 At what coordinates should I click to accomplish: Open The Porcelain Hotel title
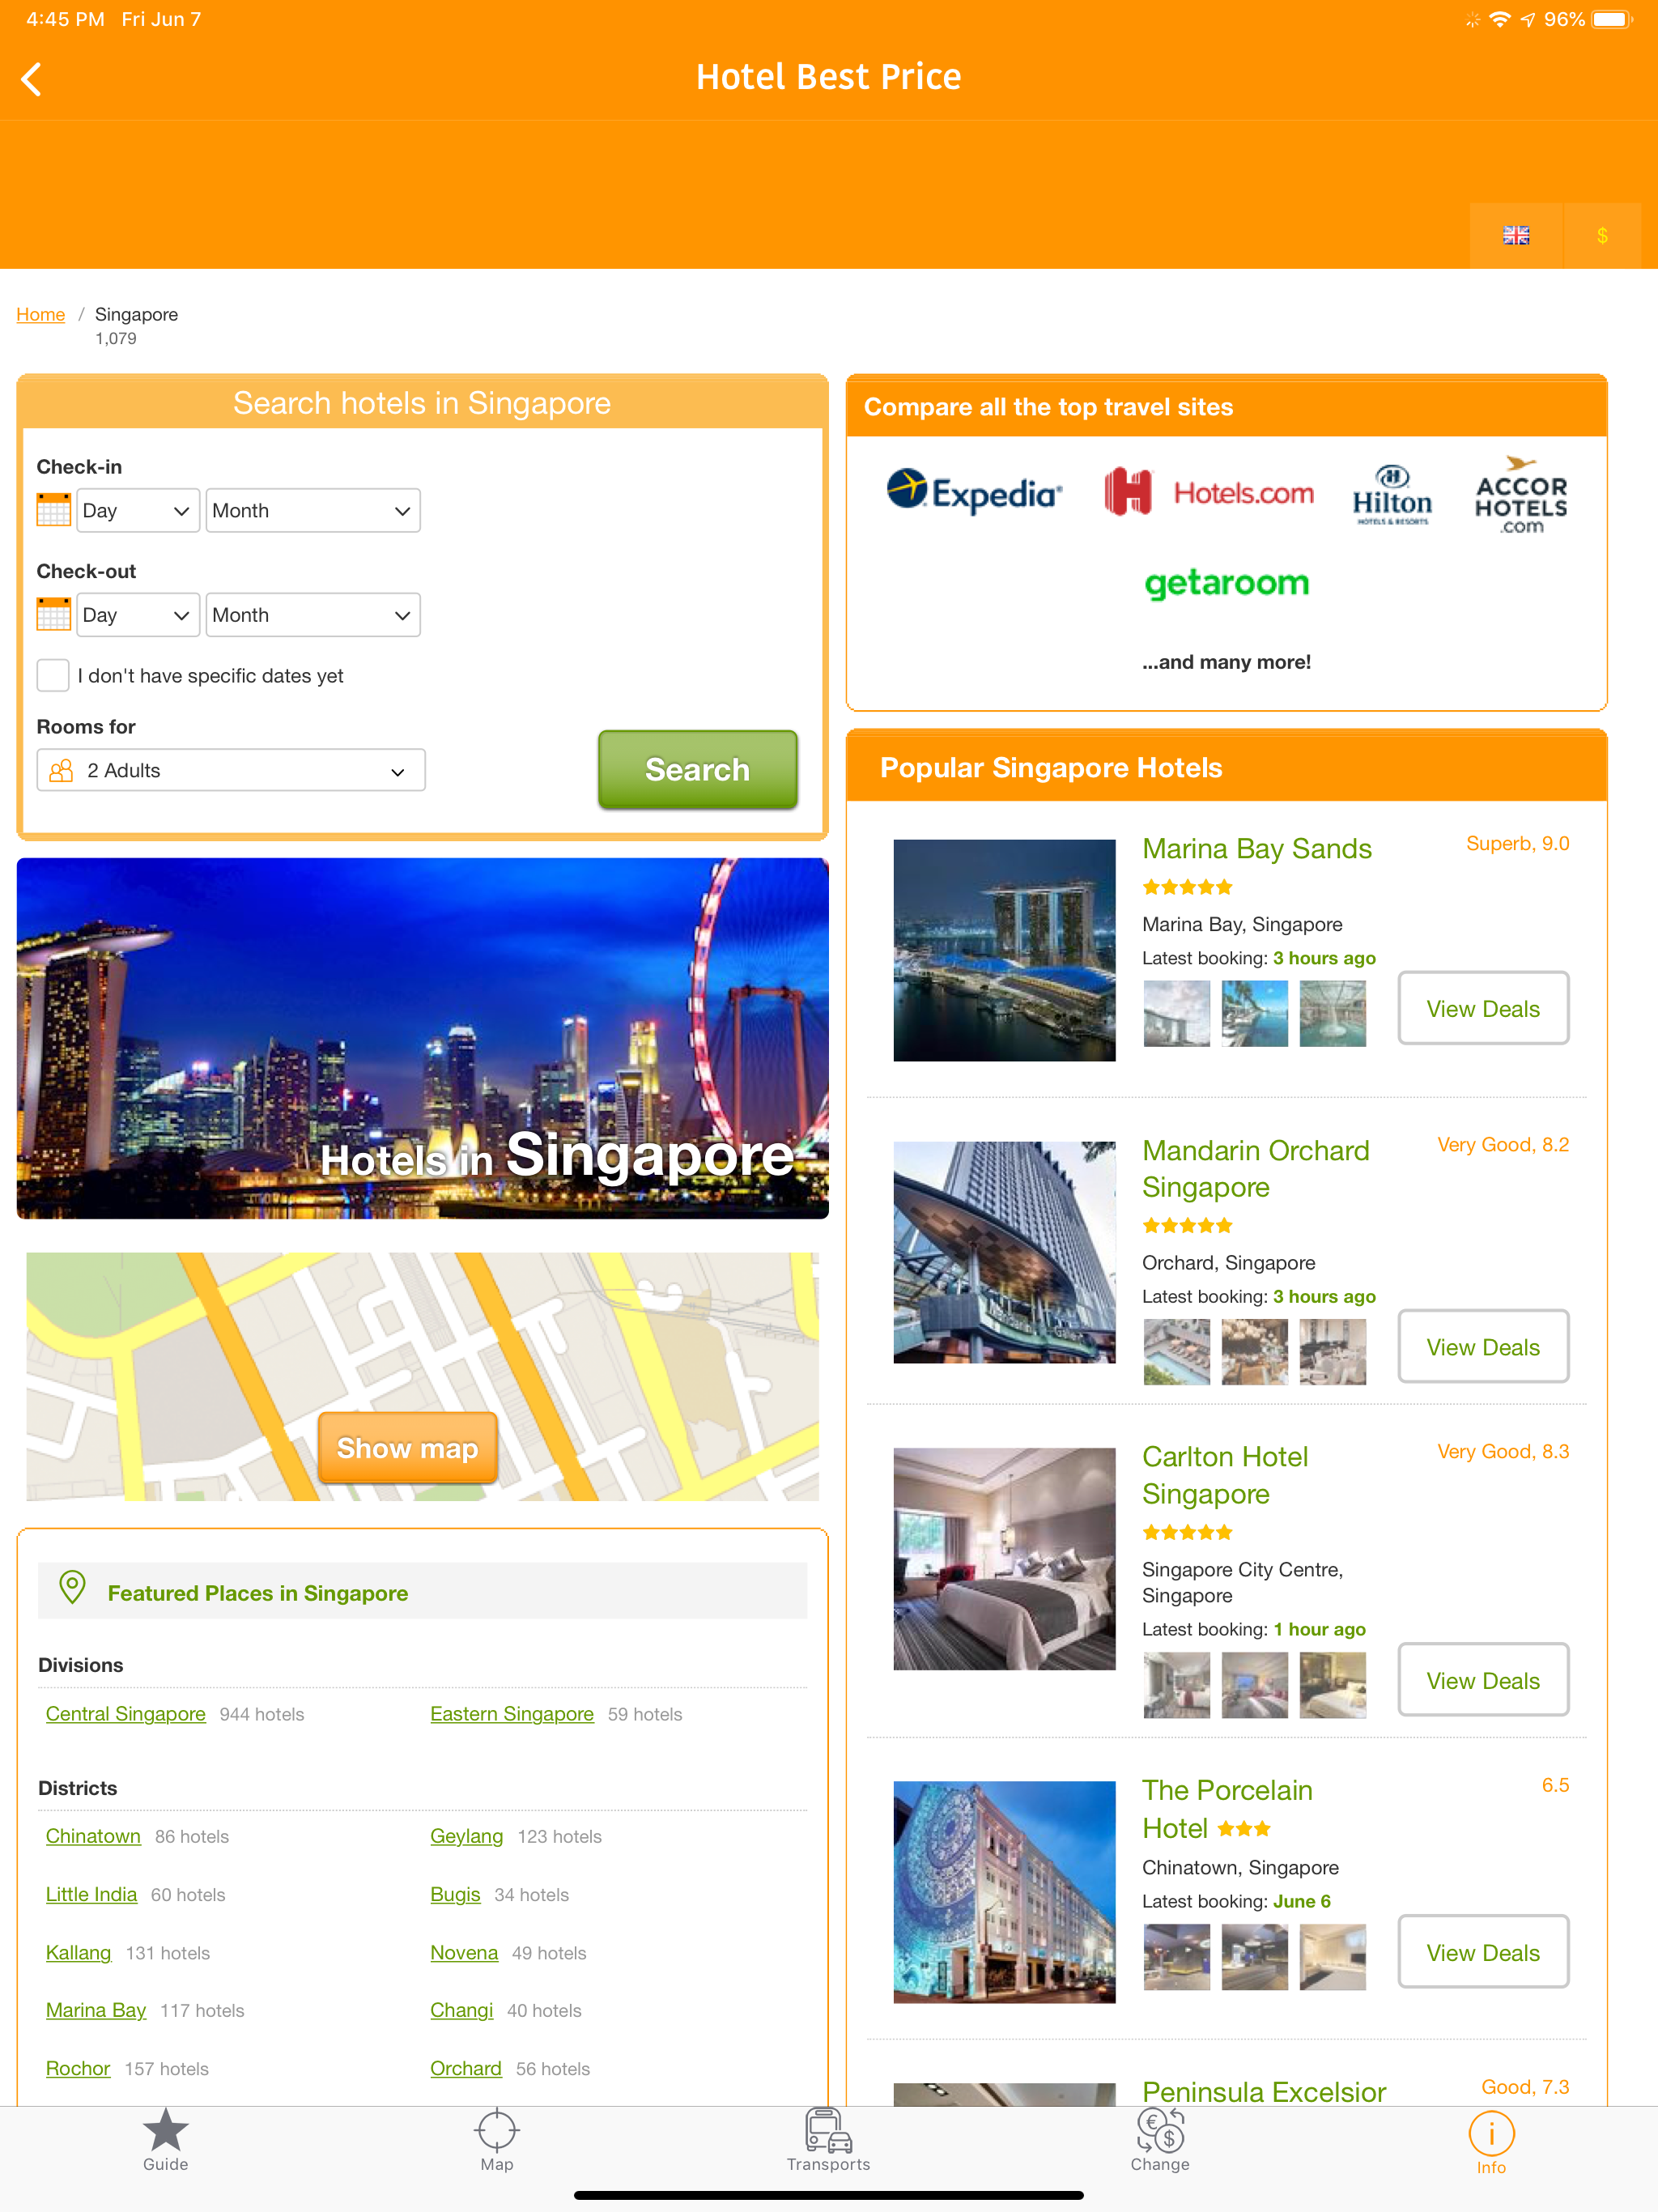pos(1227,1809)
